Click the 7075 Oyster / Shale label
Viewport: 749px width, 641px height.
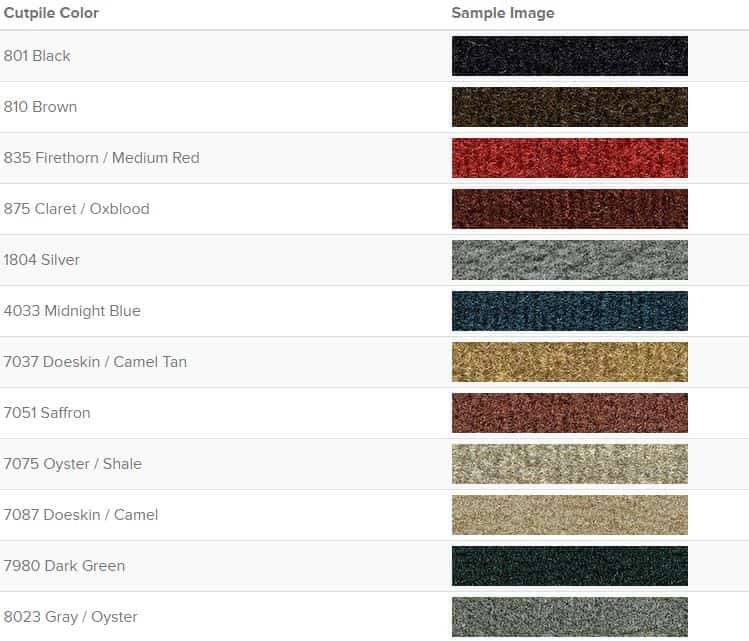pyautogui.click(x=73, y=464)
